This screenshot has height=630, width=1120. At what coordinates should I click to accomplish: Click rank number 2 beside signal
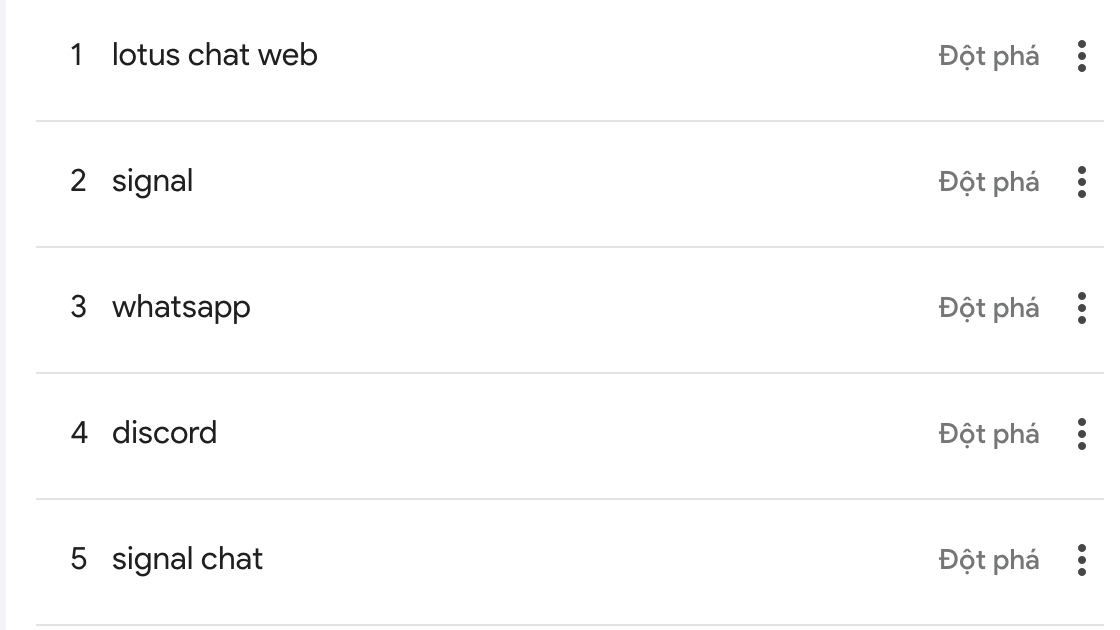tap(78, 181)
